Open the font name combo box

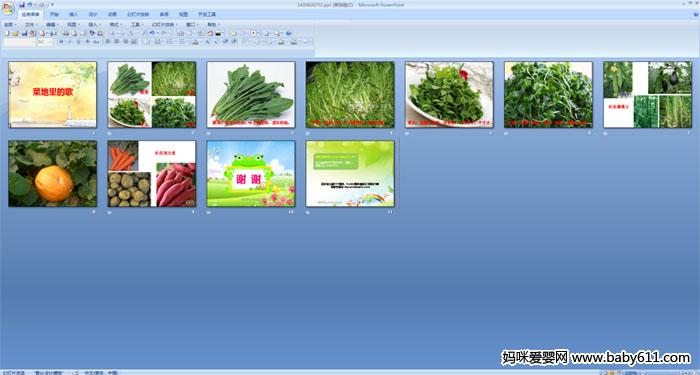19,42
